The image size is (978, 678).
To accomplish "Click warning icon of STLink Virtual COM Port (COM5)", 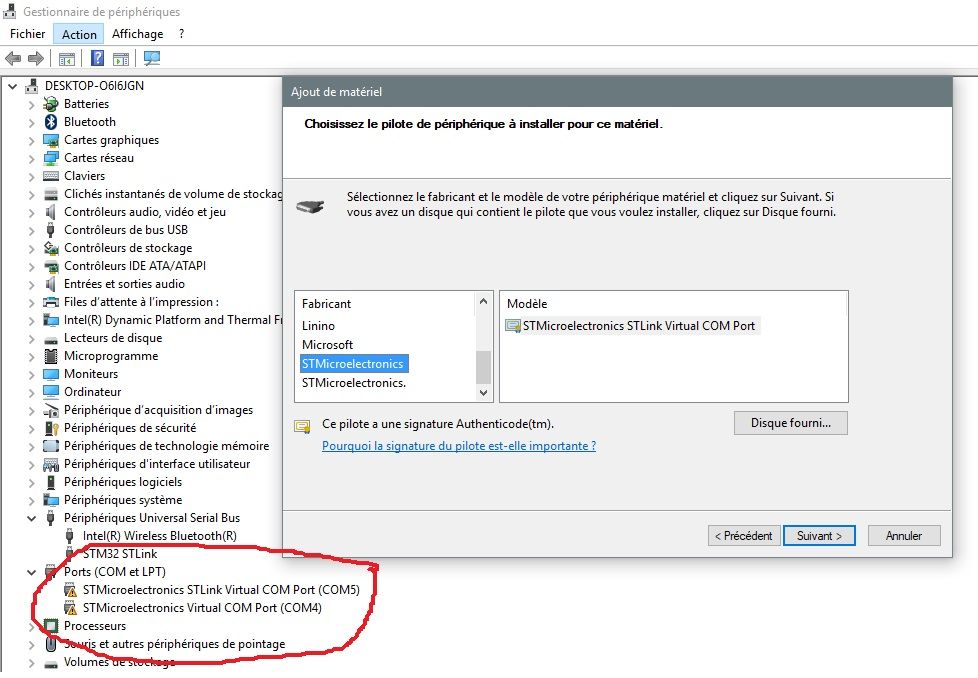I will click(70, 590).
